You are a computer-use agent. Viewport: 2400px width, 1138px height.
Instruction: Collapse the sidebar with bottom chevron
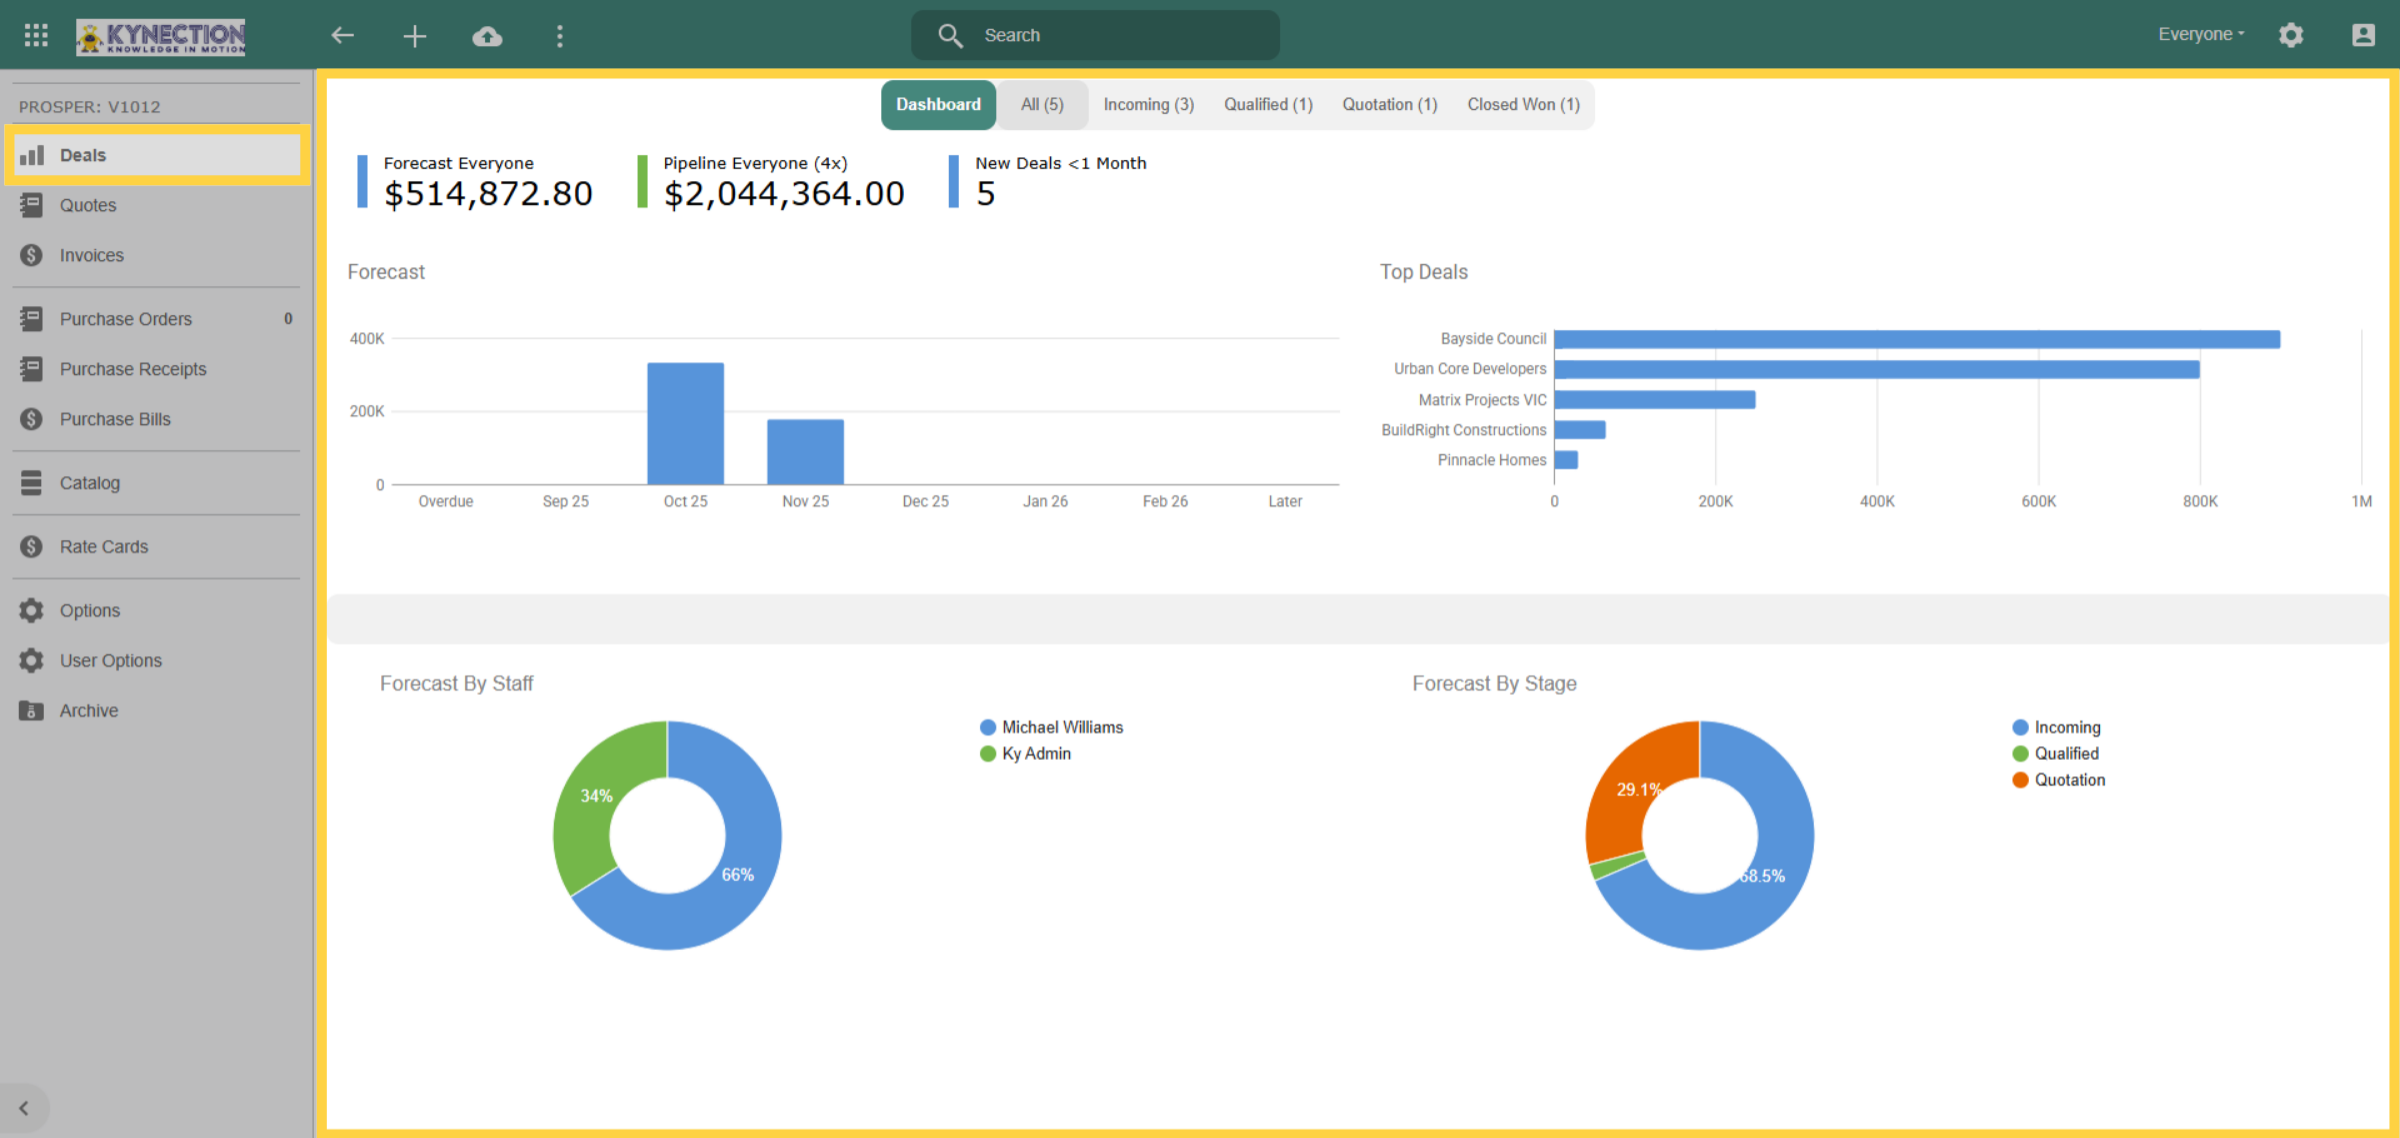(24, 1108)
